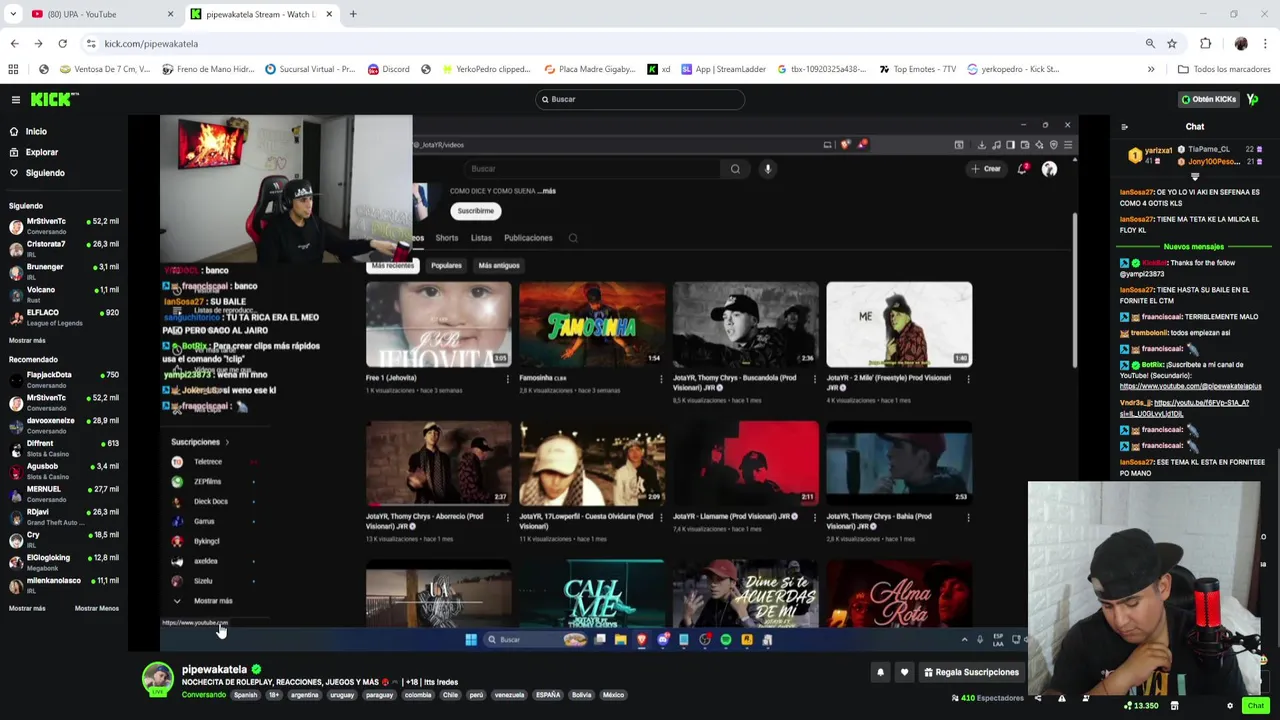
Task: Click the report warning triangle icon
Action: [1061, 698]
